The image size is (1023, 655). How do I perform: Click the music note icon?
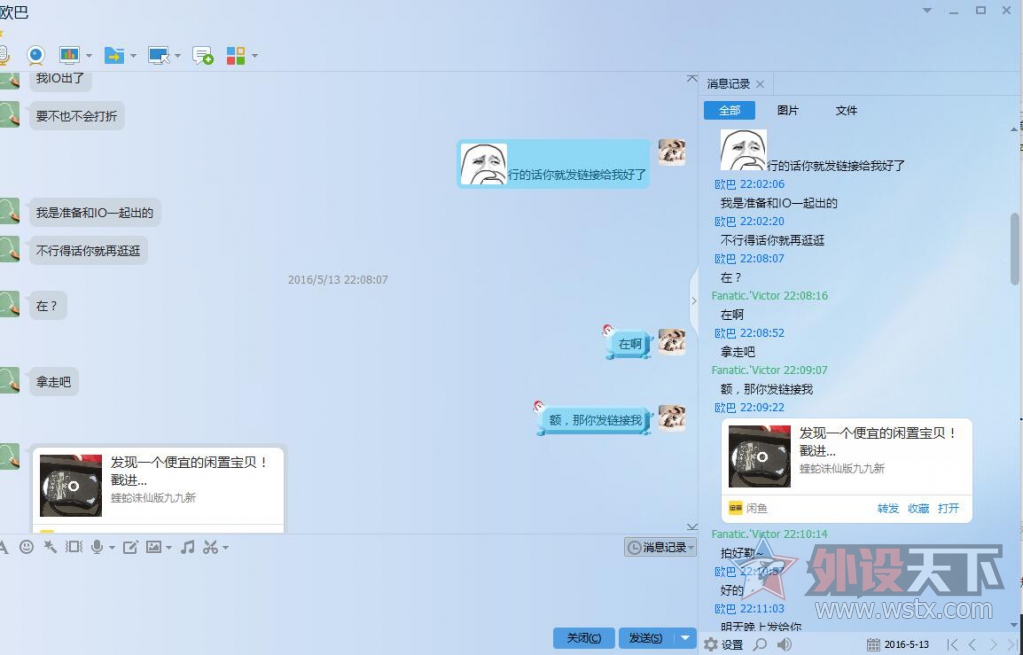pos(187,547)
